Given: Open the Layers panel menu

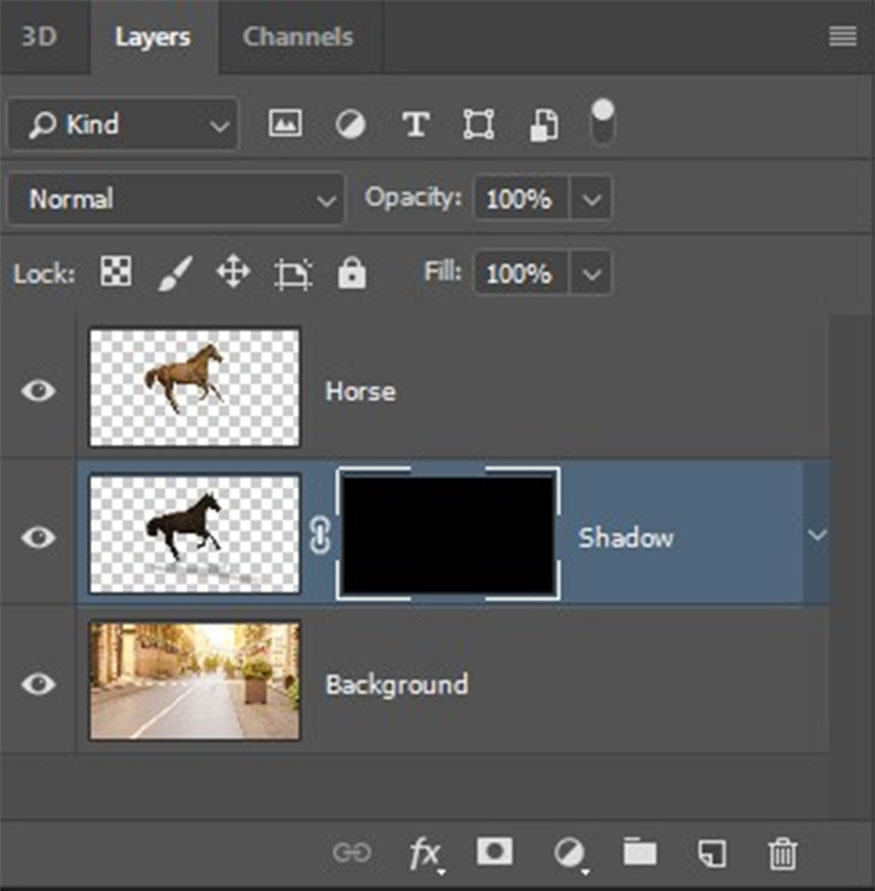Looking at the screenshot, I should pos(842,37).
